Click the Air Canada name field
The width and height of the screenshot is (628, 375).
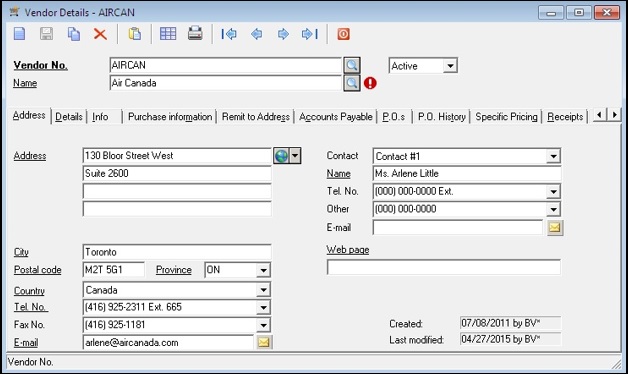[x=225, y=83]
